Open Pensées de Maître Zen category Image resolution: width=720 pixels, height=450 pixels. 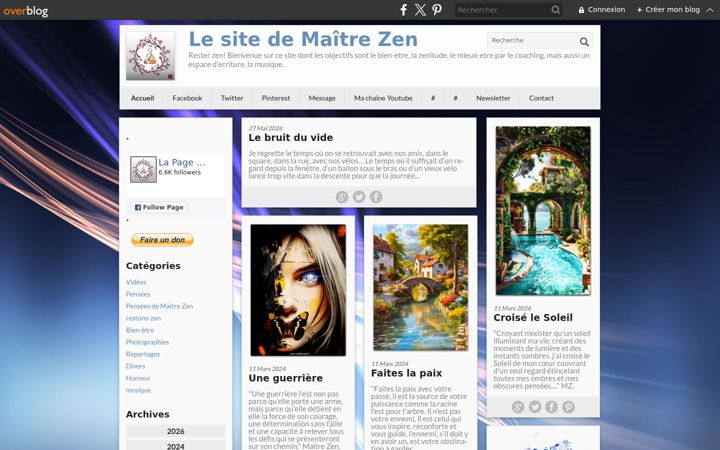click(x=159, y=306)
